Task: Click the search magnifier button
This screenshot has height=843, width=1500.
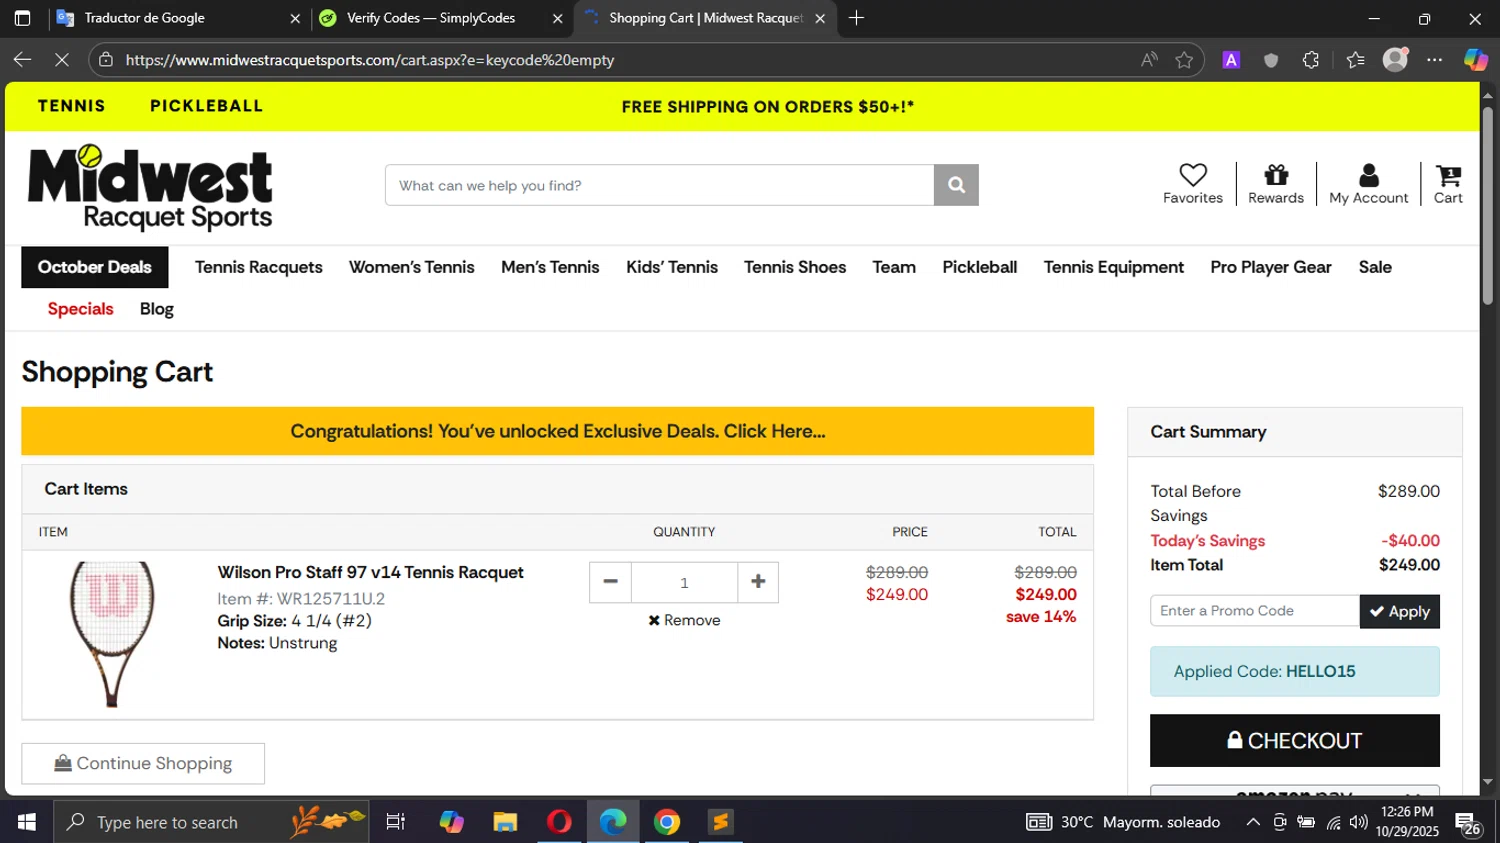Action: [956, 185]
